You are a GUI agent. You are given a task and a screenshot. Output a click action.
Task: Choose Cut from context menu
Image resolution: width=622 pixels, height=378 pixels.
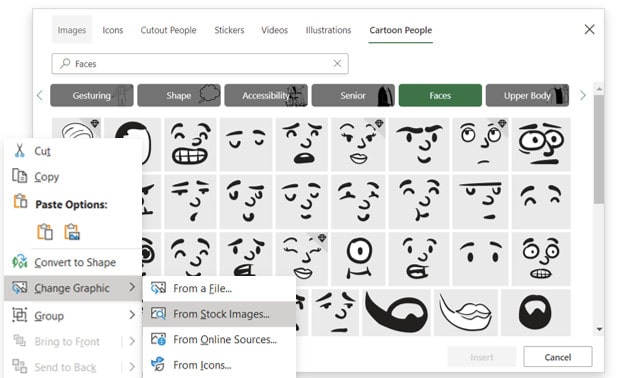73,151
